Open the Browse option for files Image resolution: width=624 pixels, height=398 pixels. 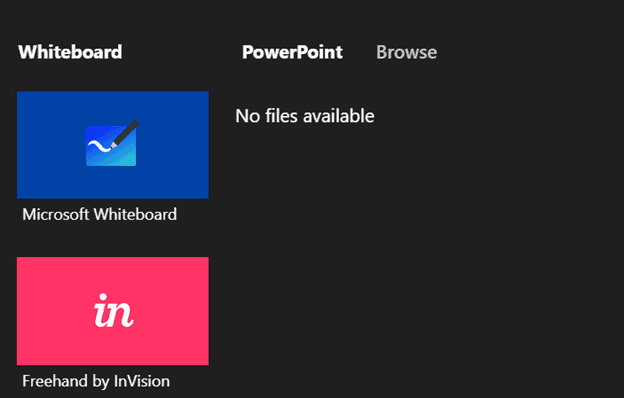[406, 52]
